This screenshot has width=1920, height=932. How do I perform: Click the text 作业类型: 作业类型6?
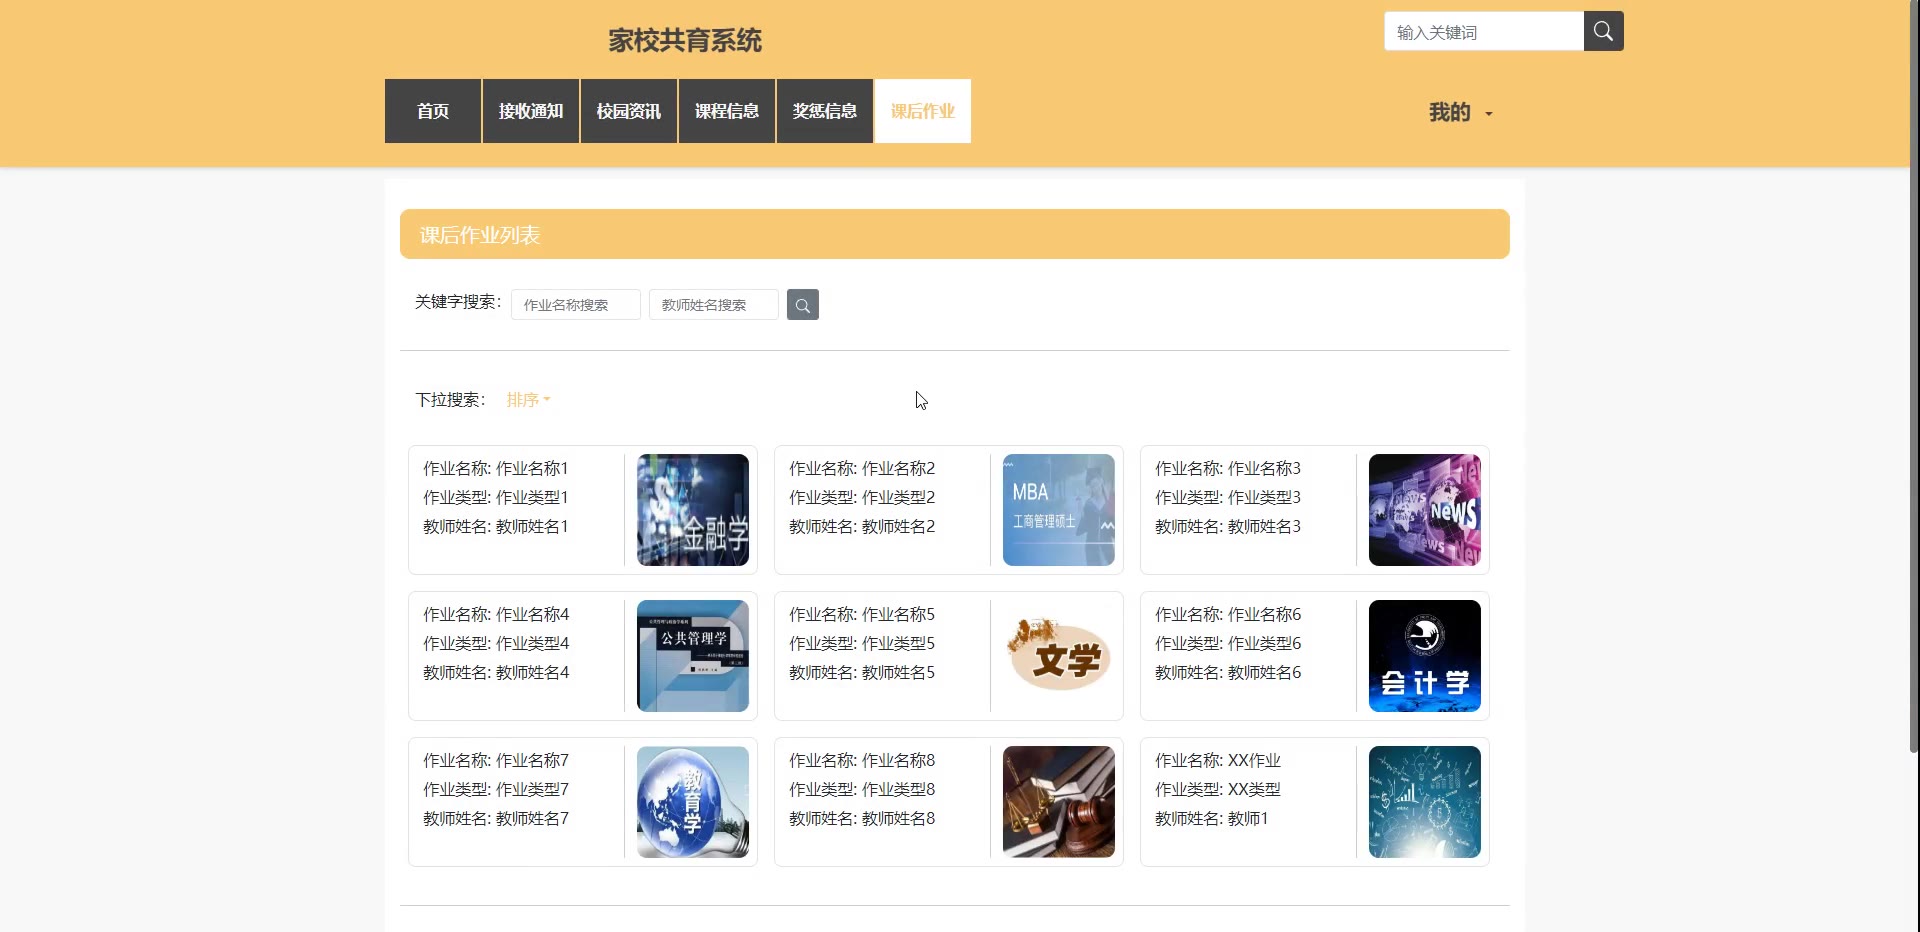1228,643
